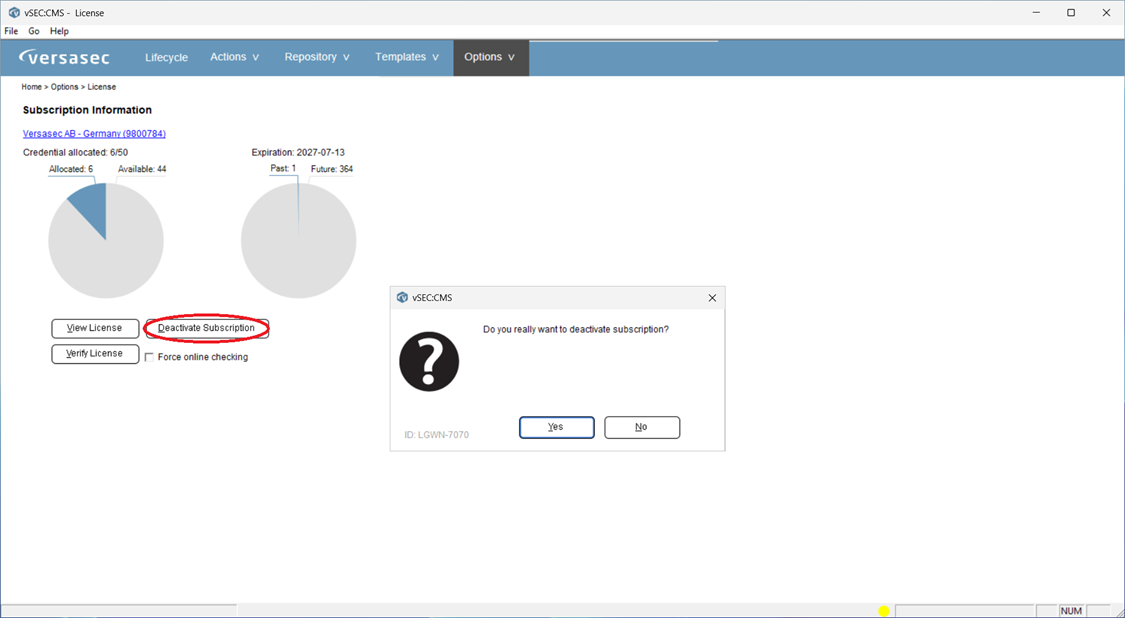Click the dialog's vSEC:CMS shield icon

pyautogui.click(x=403, y=297)
